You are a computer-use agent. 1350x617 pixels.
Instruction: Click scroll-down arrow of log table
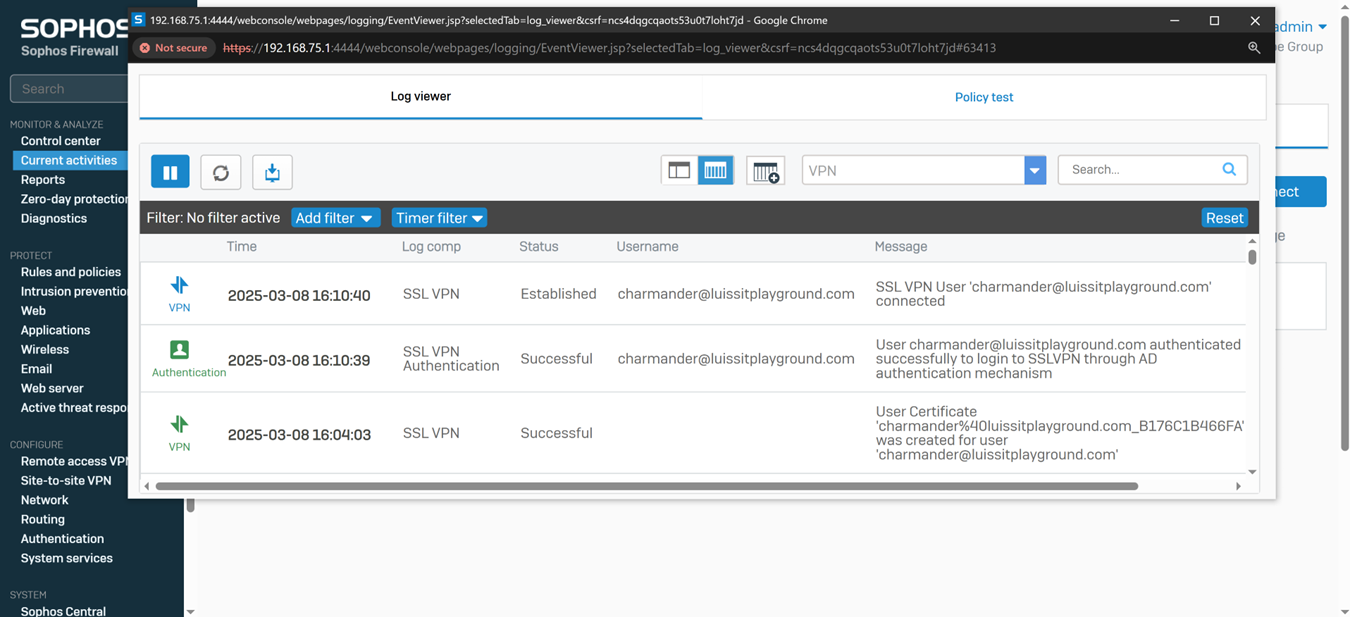1252,472
